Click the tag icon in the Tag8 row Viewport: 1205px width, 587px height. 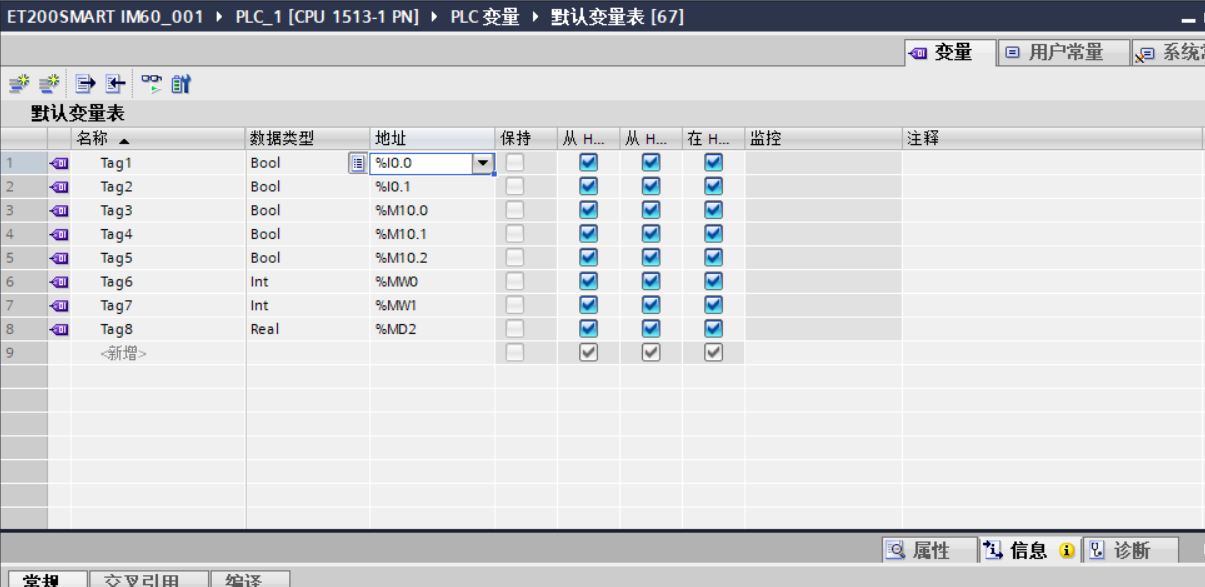pos(59,329)
